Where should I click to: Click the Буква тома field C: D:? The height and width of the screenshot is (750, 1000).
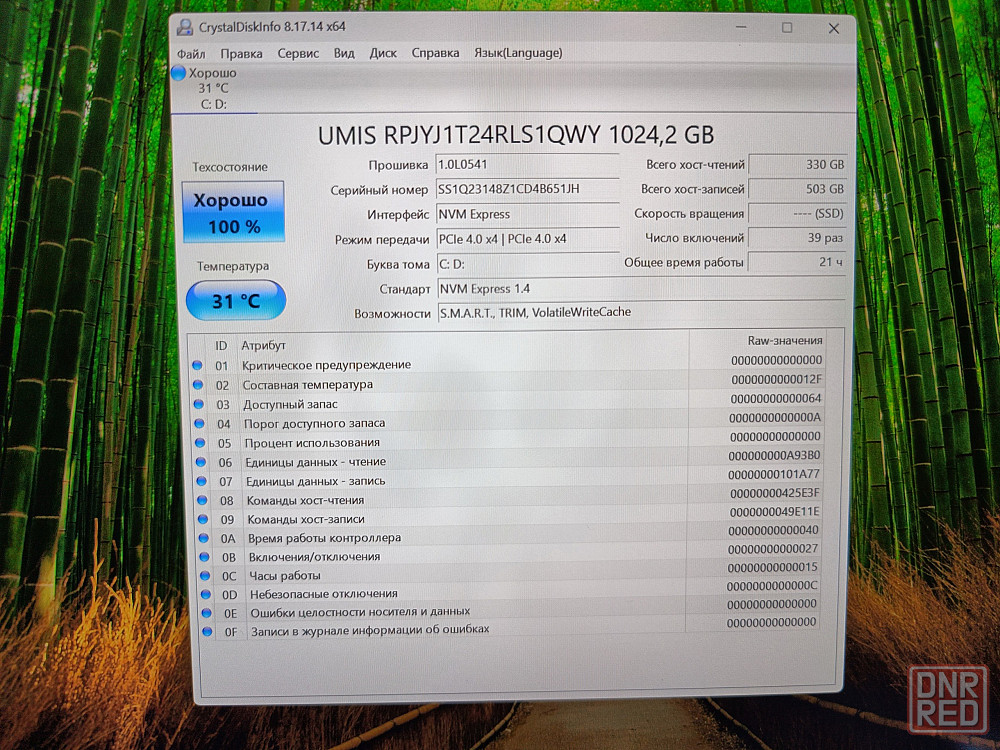(527, 264)
